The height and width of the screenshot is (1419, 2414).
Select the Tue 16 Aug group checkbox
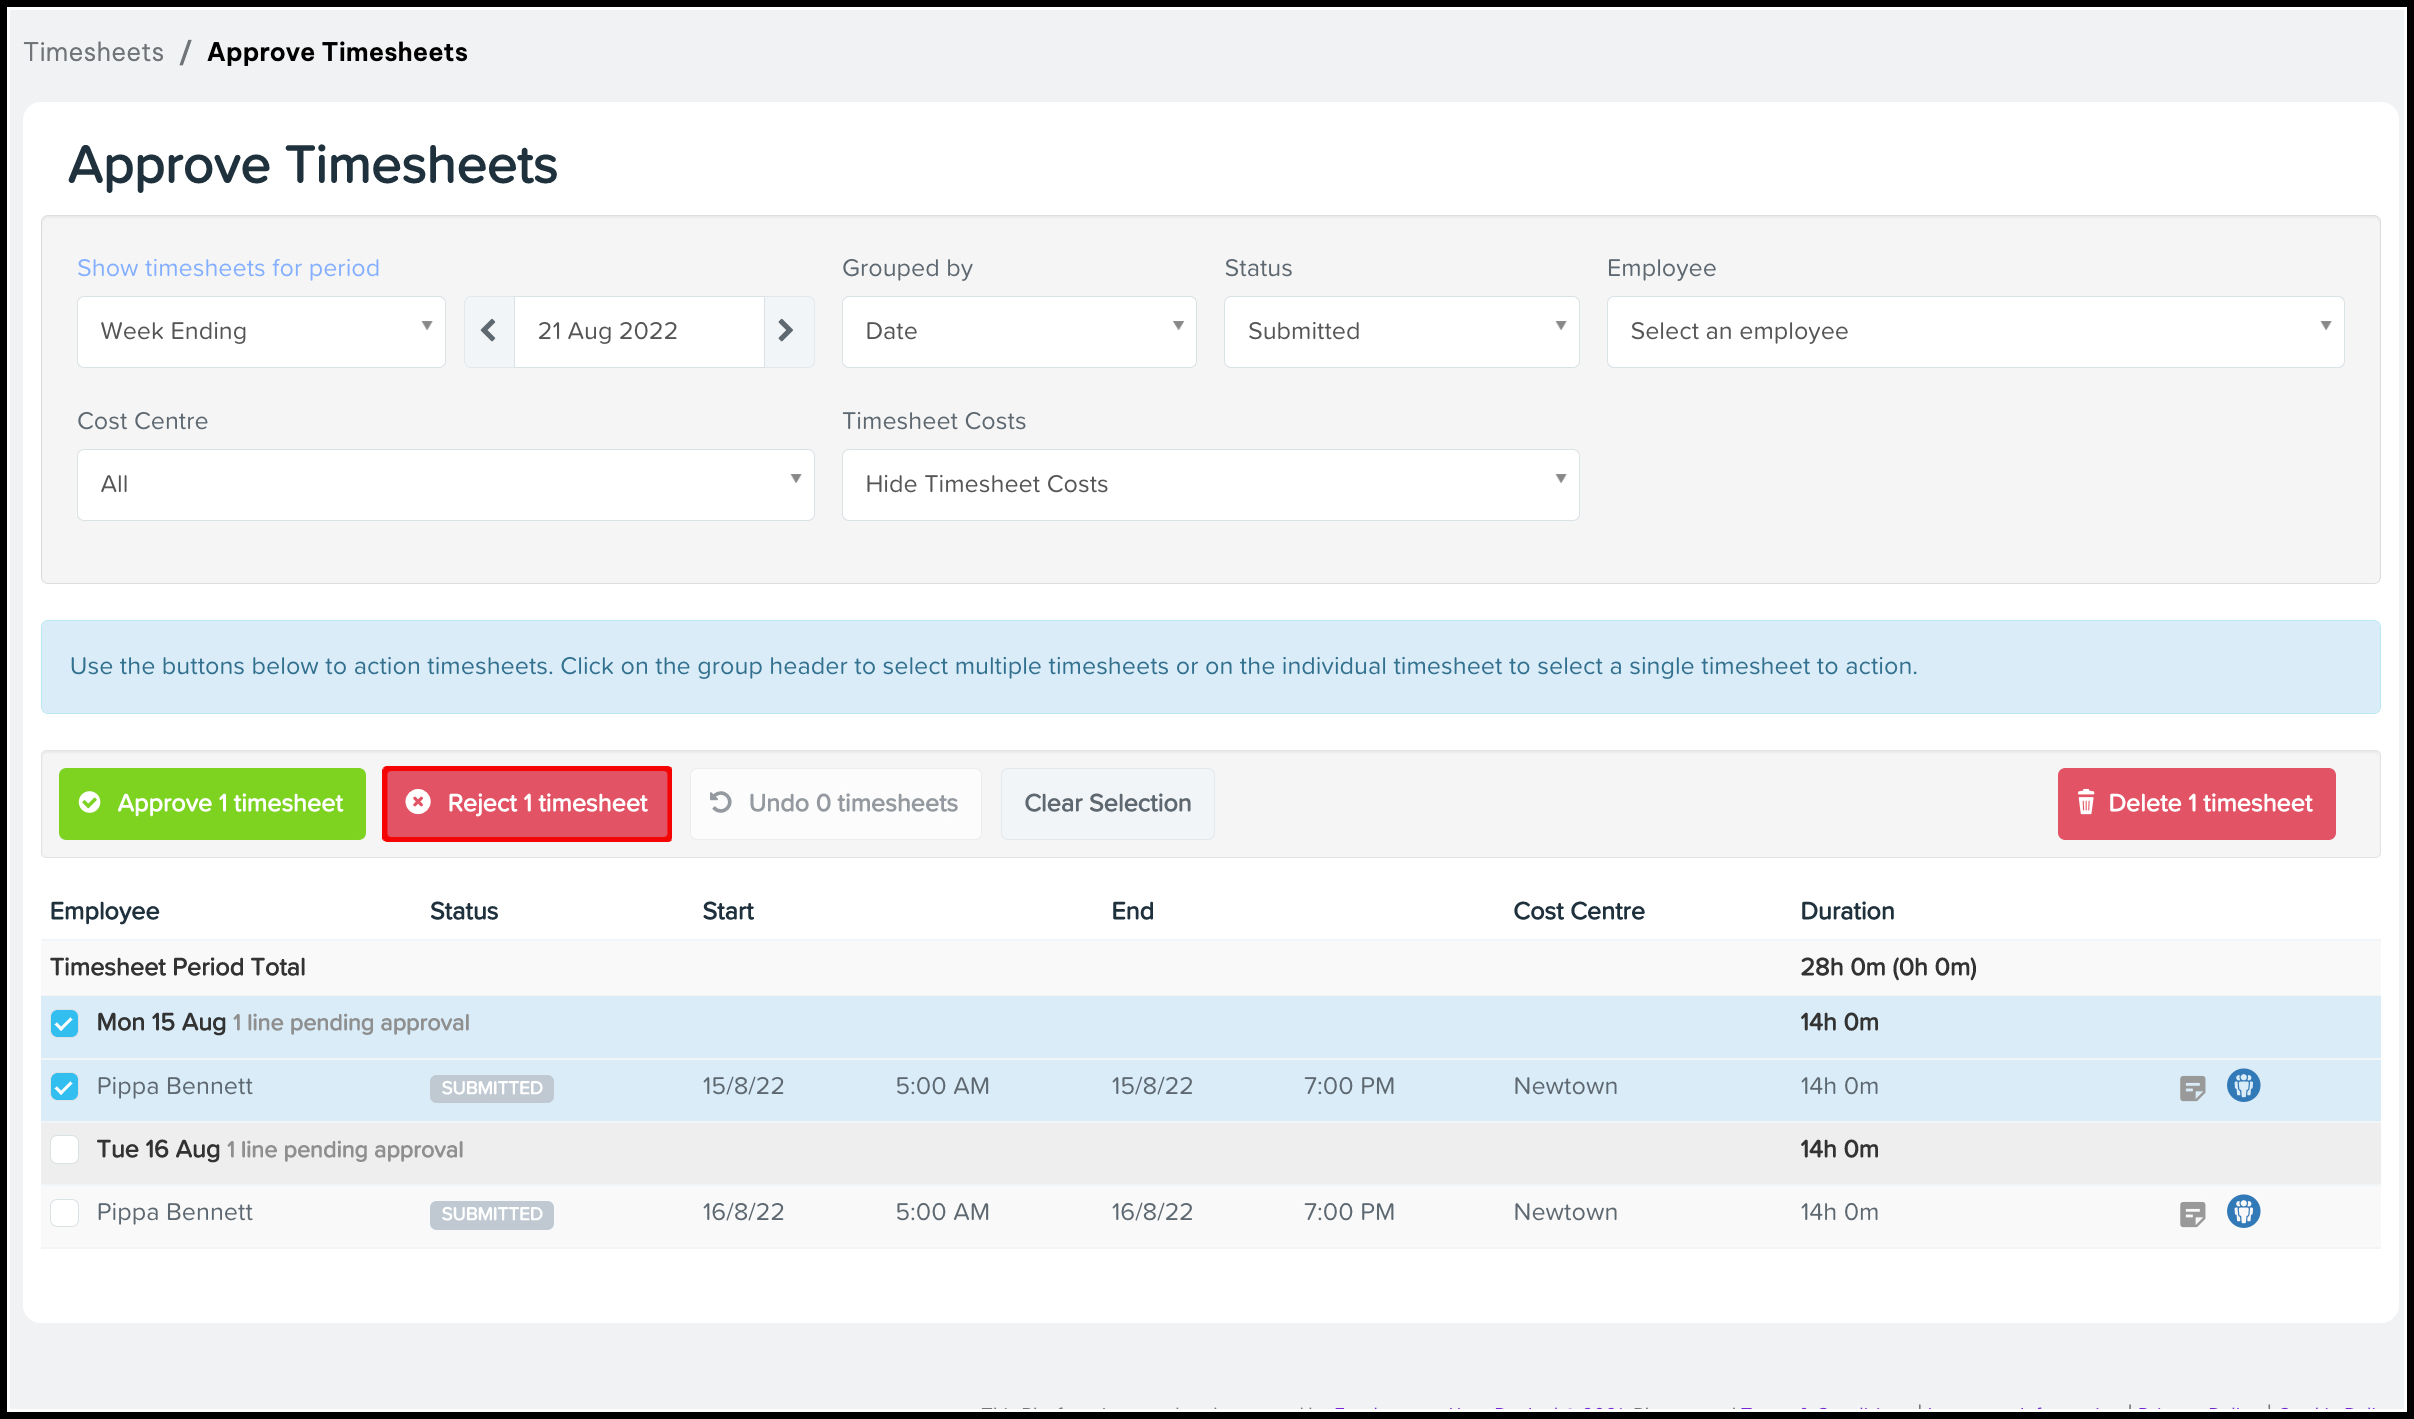[65, 1150]
